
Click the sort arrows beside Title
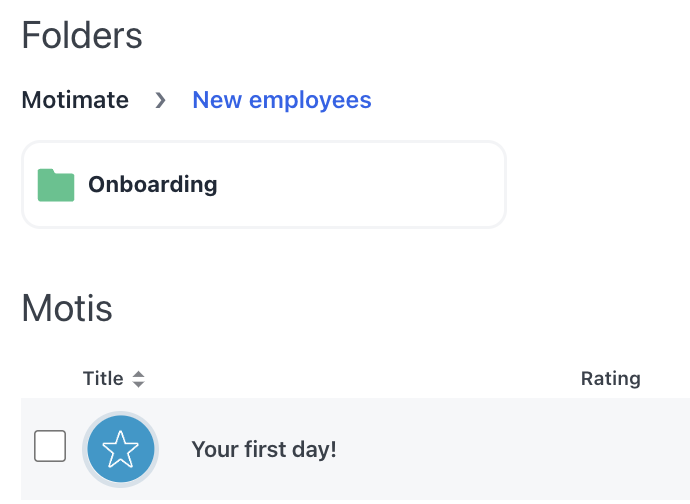coord(138,379)
